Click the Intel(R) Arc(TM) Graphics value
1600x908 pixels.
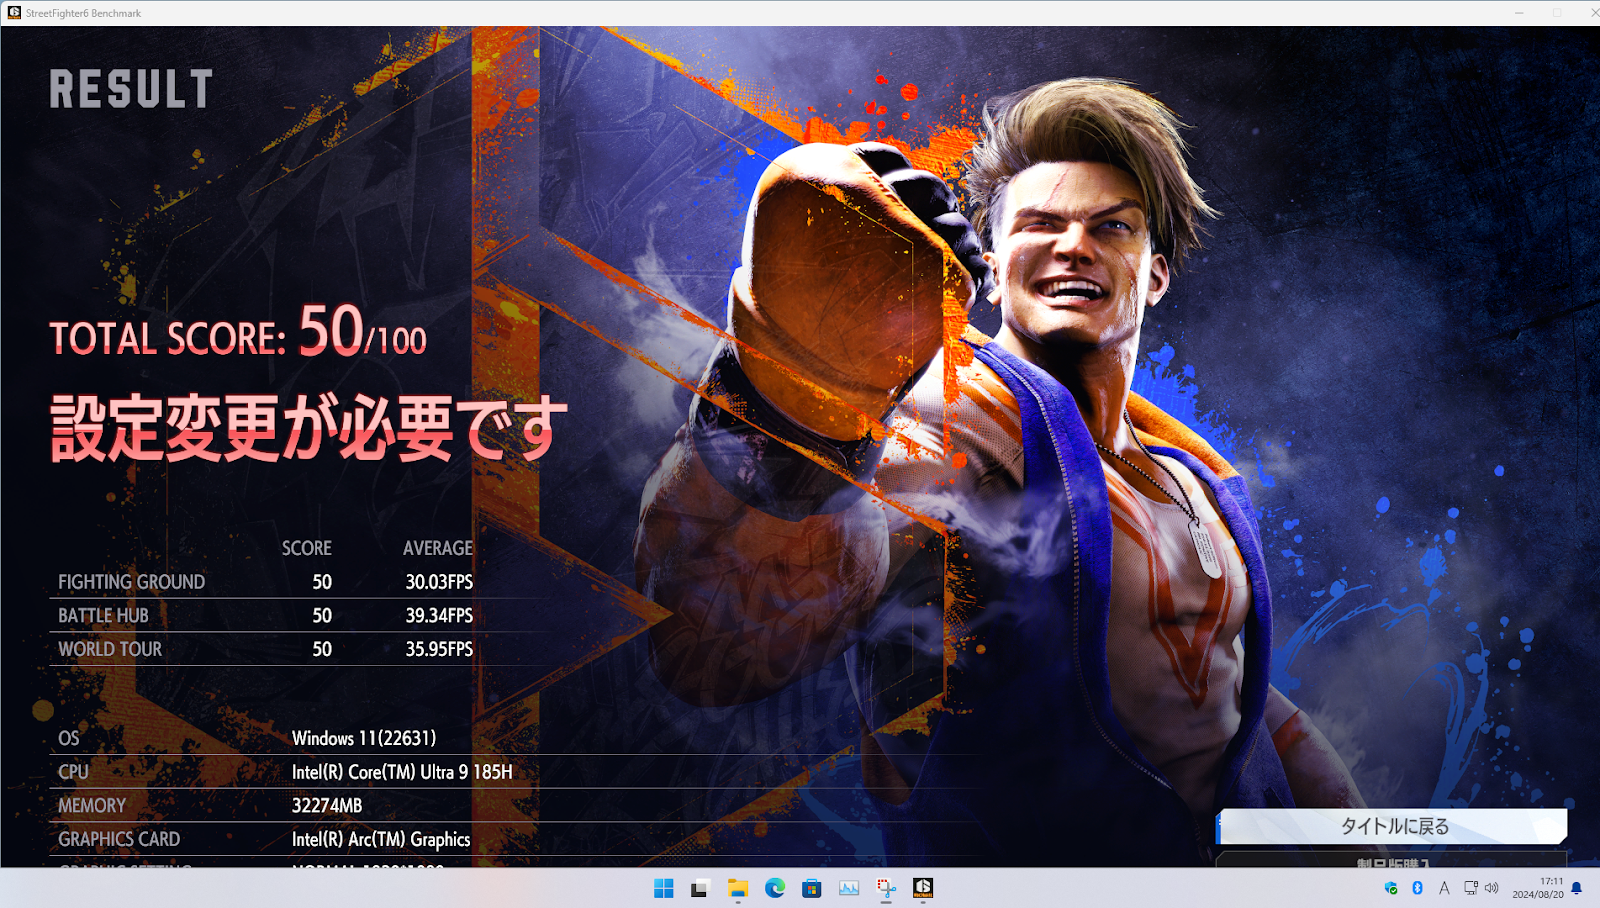[x=381, y=839]
